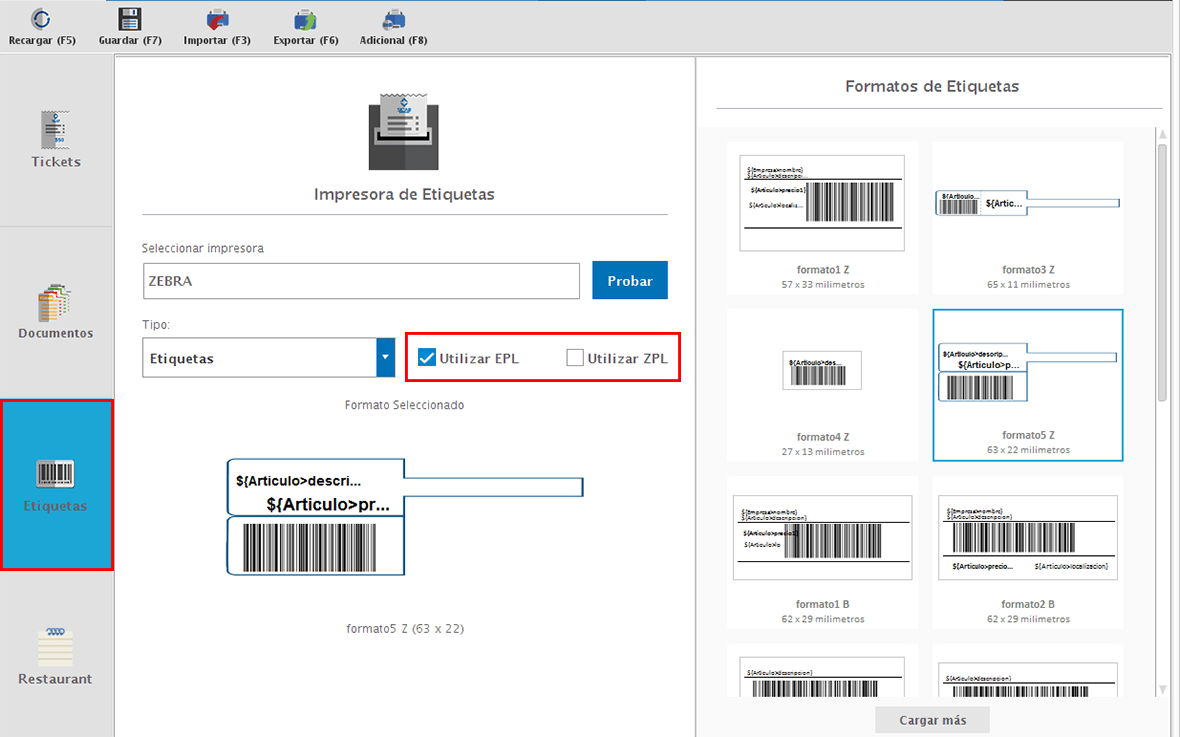Screen dimensions: 1180x737
Task: Switch to the Tickets section
Action: (x=56, y=139)
